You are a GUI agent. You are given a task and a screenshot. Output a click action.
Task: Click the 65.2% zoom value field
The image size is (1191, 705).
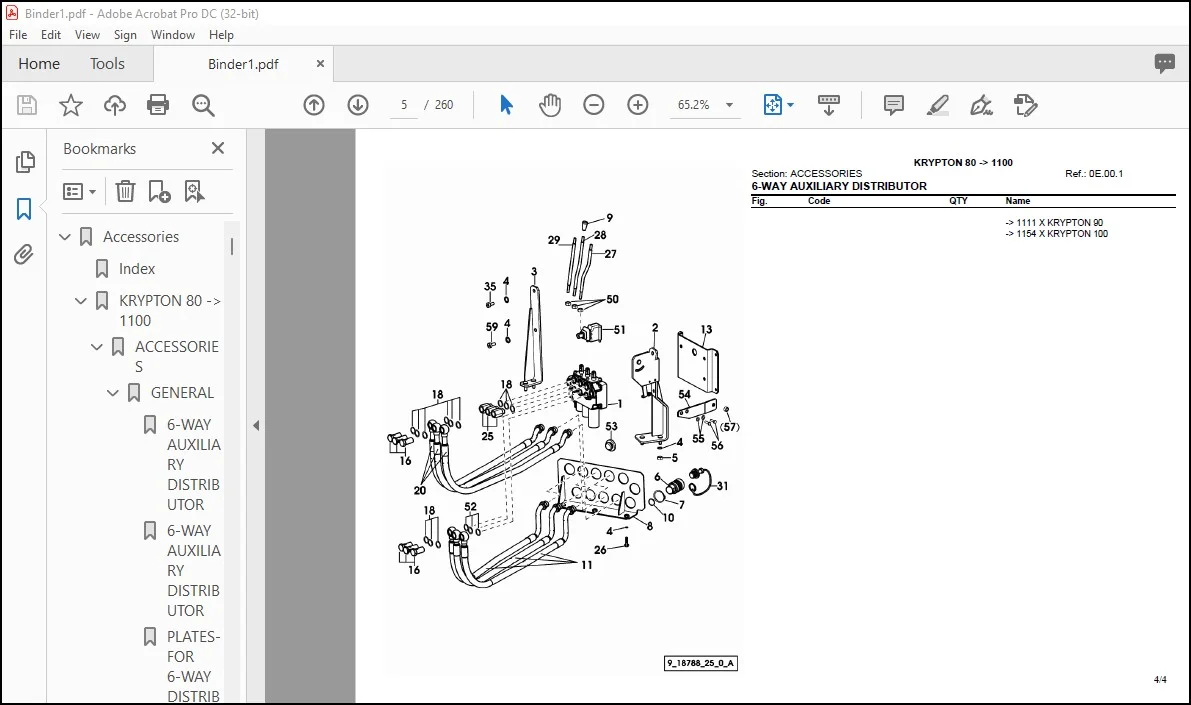[x=693, y=105]
